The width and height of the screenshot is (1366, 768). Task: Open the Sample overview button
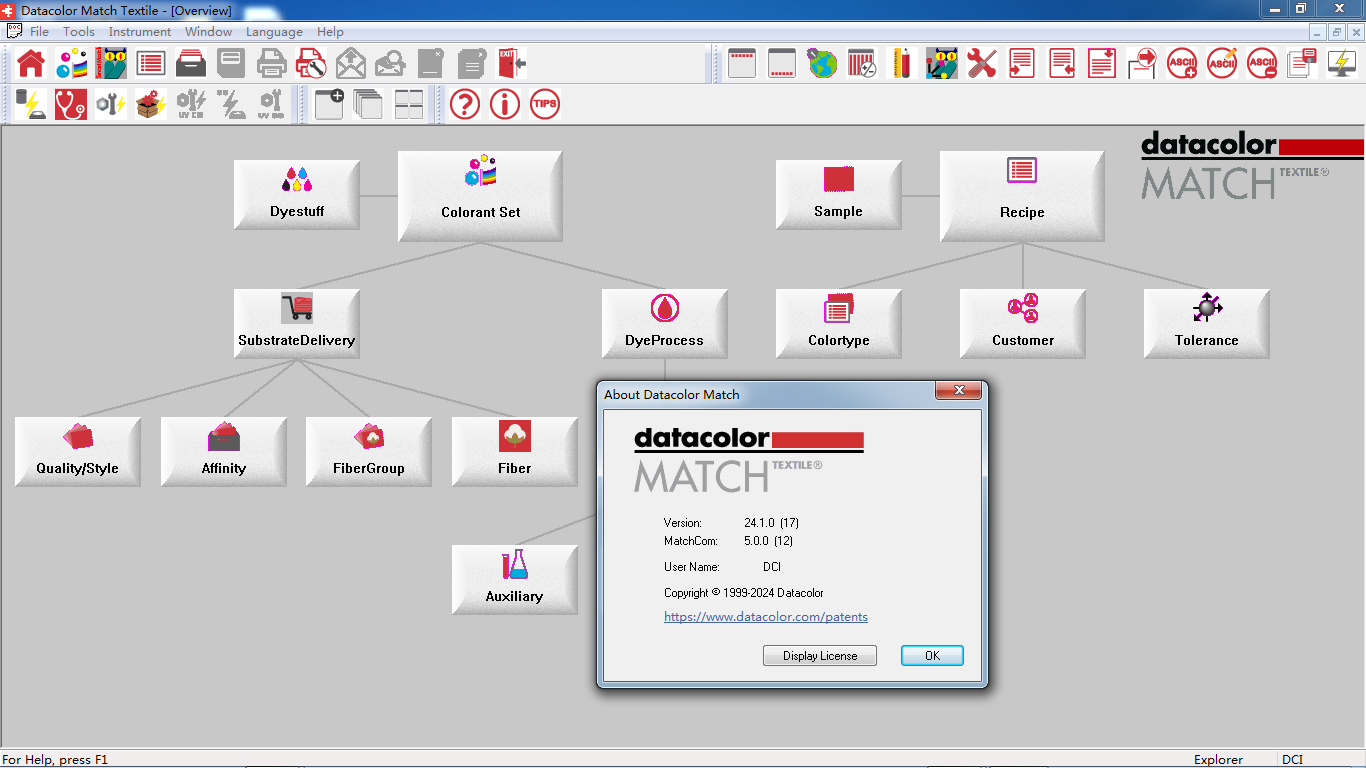pyautogui.click(x=838, y=195)
